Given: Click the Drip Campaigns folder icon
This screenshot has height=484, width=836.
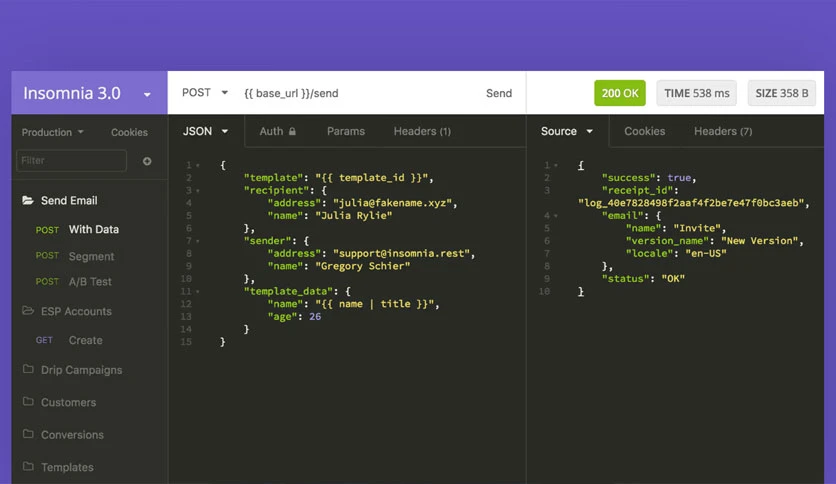Looking at the screenshot, I should [28, 369].
